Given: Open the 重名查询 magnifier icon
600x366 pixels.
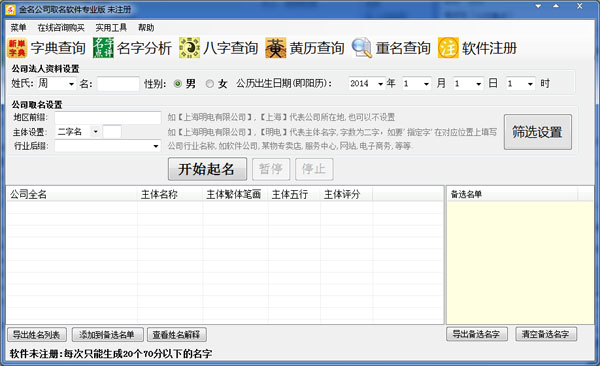Looking at the screenshot, I should (362, 48).
